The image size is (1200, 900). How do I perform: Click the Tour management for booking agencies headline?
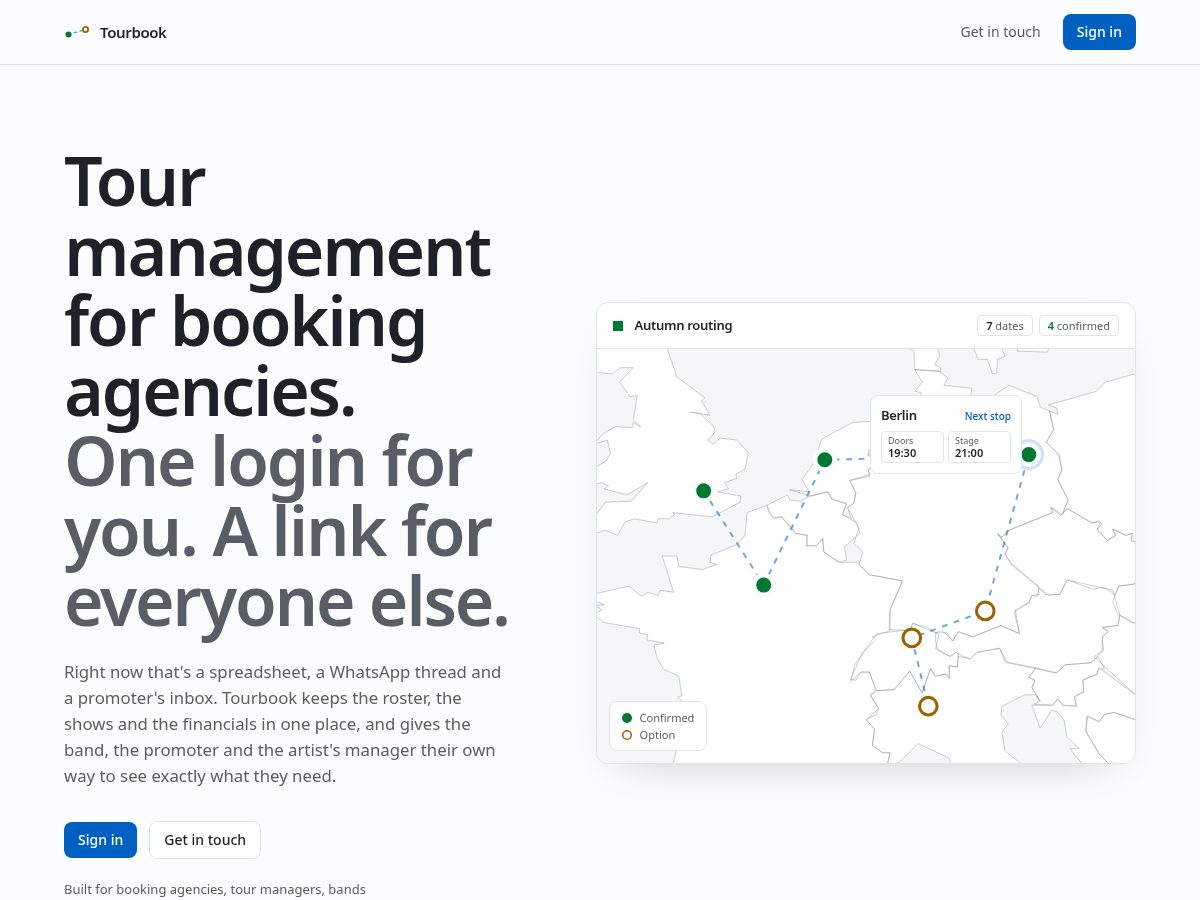pyautogui.click(x=277, y=287)
